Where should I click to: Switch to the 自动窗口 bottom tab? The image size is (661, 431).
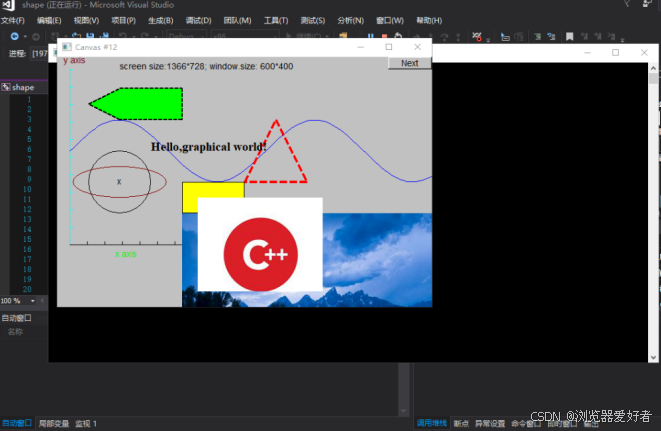point(16,423)
